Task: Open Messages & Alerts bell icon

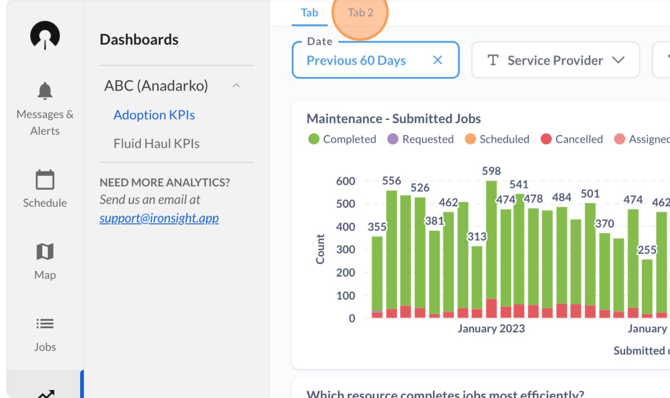Action: tap(45, 91)
